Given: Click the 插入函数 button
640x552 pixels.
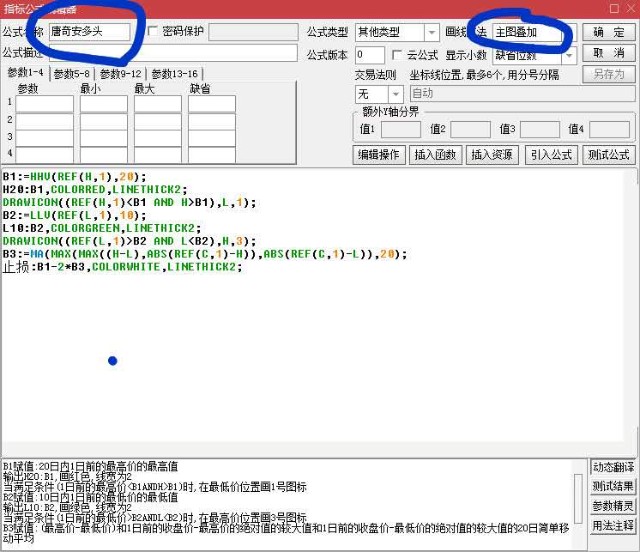Looking at the screenshot, I should coord(435,155).
